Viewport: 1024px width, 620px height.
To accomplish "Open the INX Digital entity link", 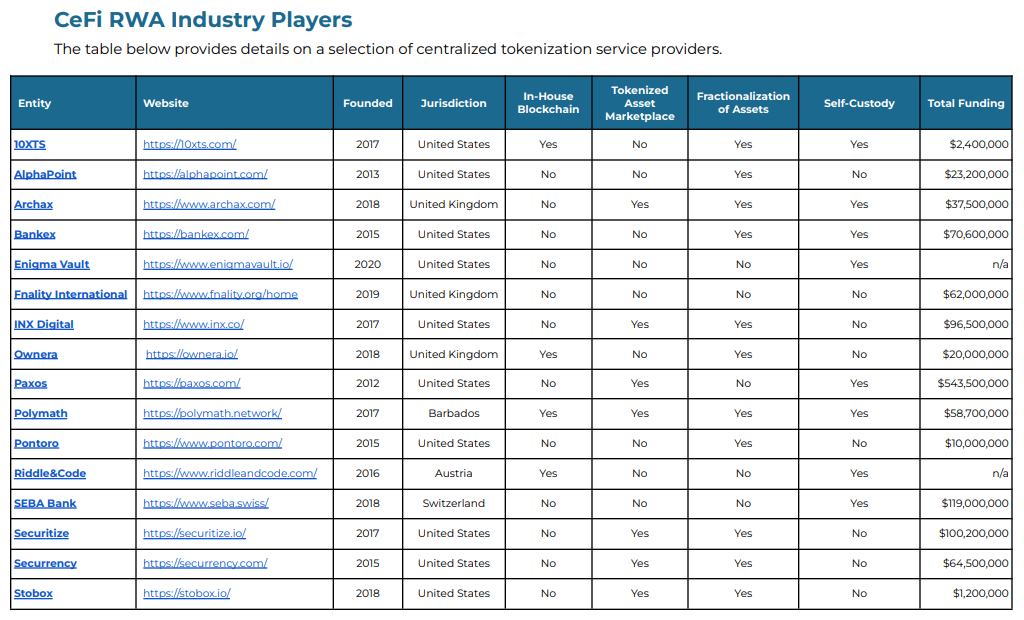I will [44, 325].
